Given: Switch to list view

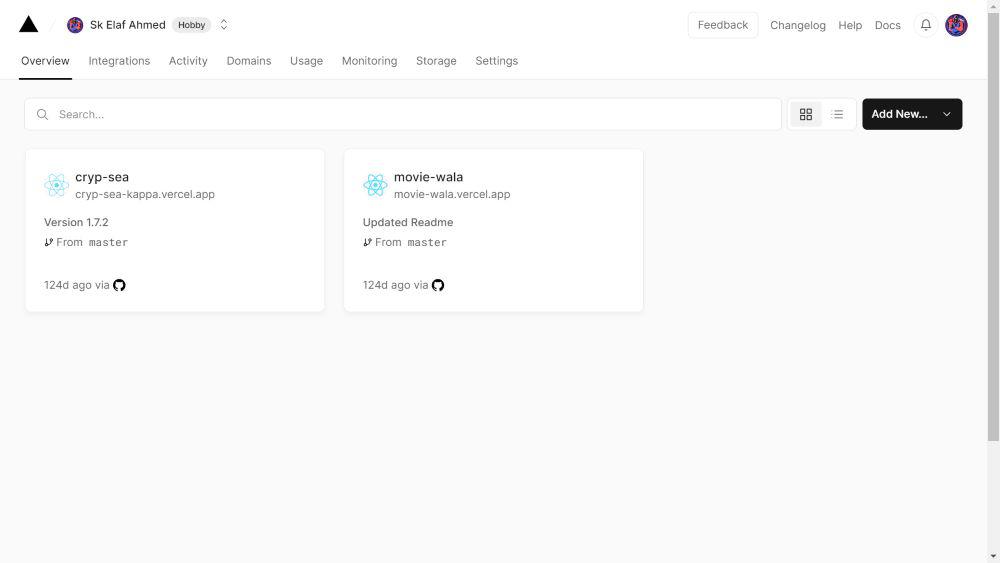Looking at the screenshot, I should click(x=837, y=114).
